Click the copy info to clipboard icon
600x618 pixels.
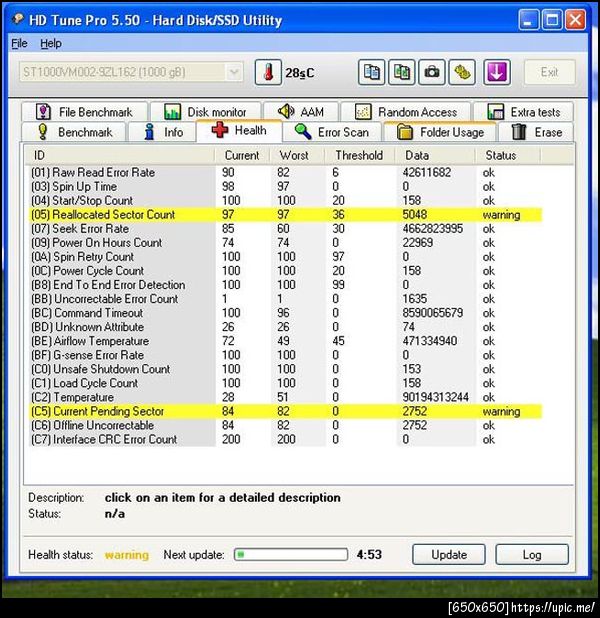(x=371, y=73)
